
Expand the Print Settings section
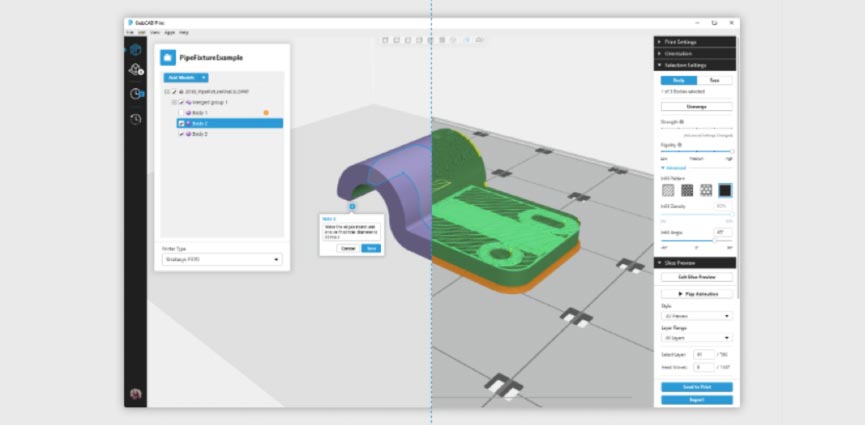[x=695, y=42]
